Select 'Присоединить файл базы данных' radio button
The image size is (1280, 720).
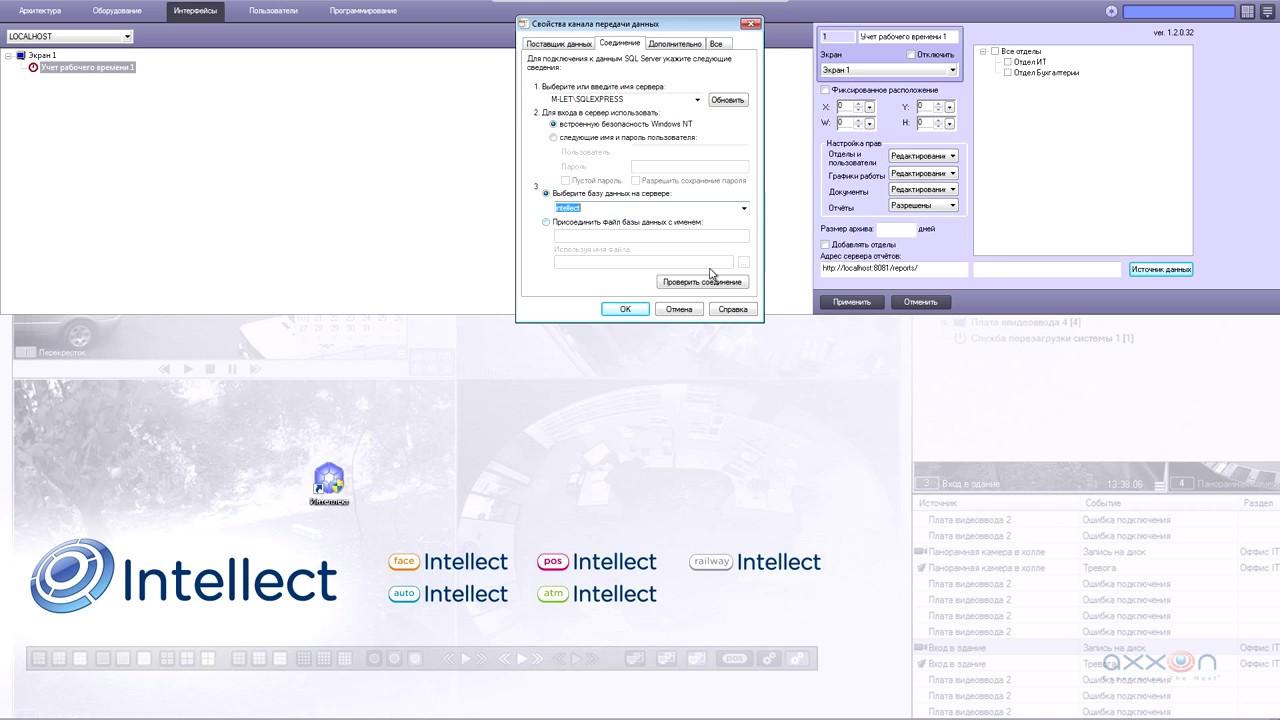click(x=546, y=222)
